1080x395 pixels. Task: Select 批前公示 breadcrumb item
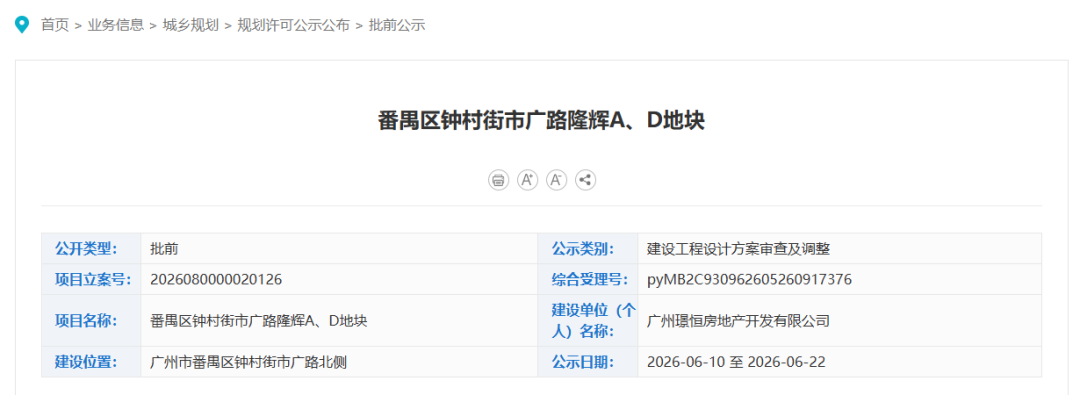coord(397,26)
